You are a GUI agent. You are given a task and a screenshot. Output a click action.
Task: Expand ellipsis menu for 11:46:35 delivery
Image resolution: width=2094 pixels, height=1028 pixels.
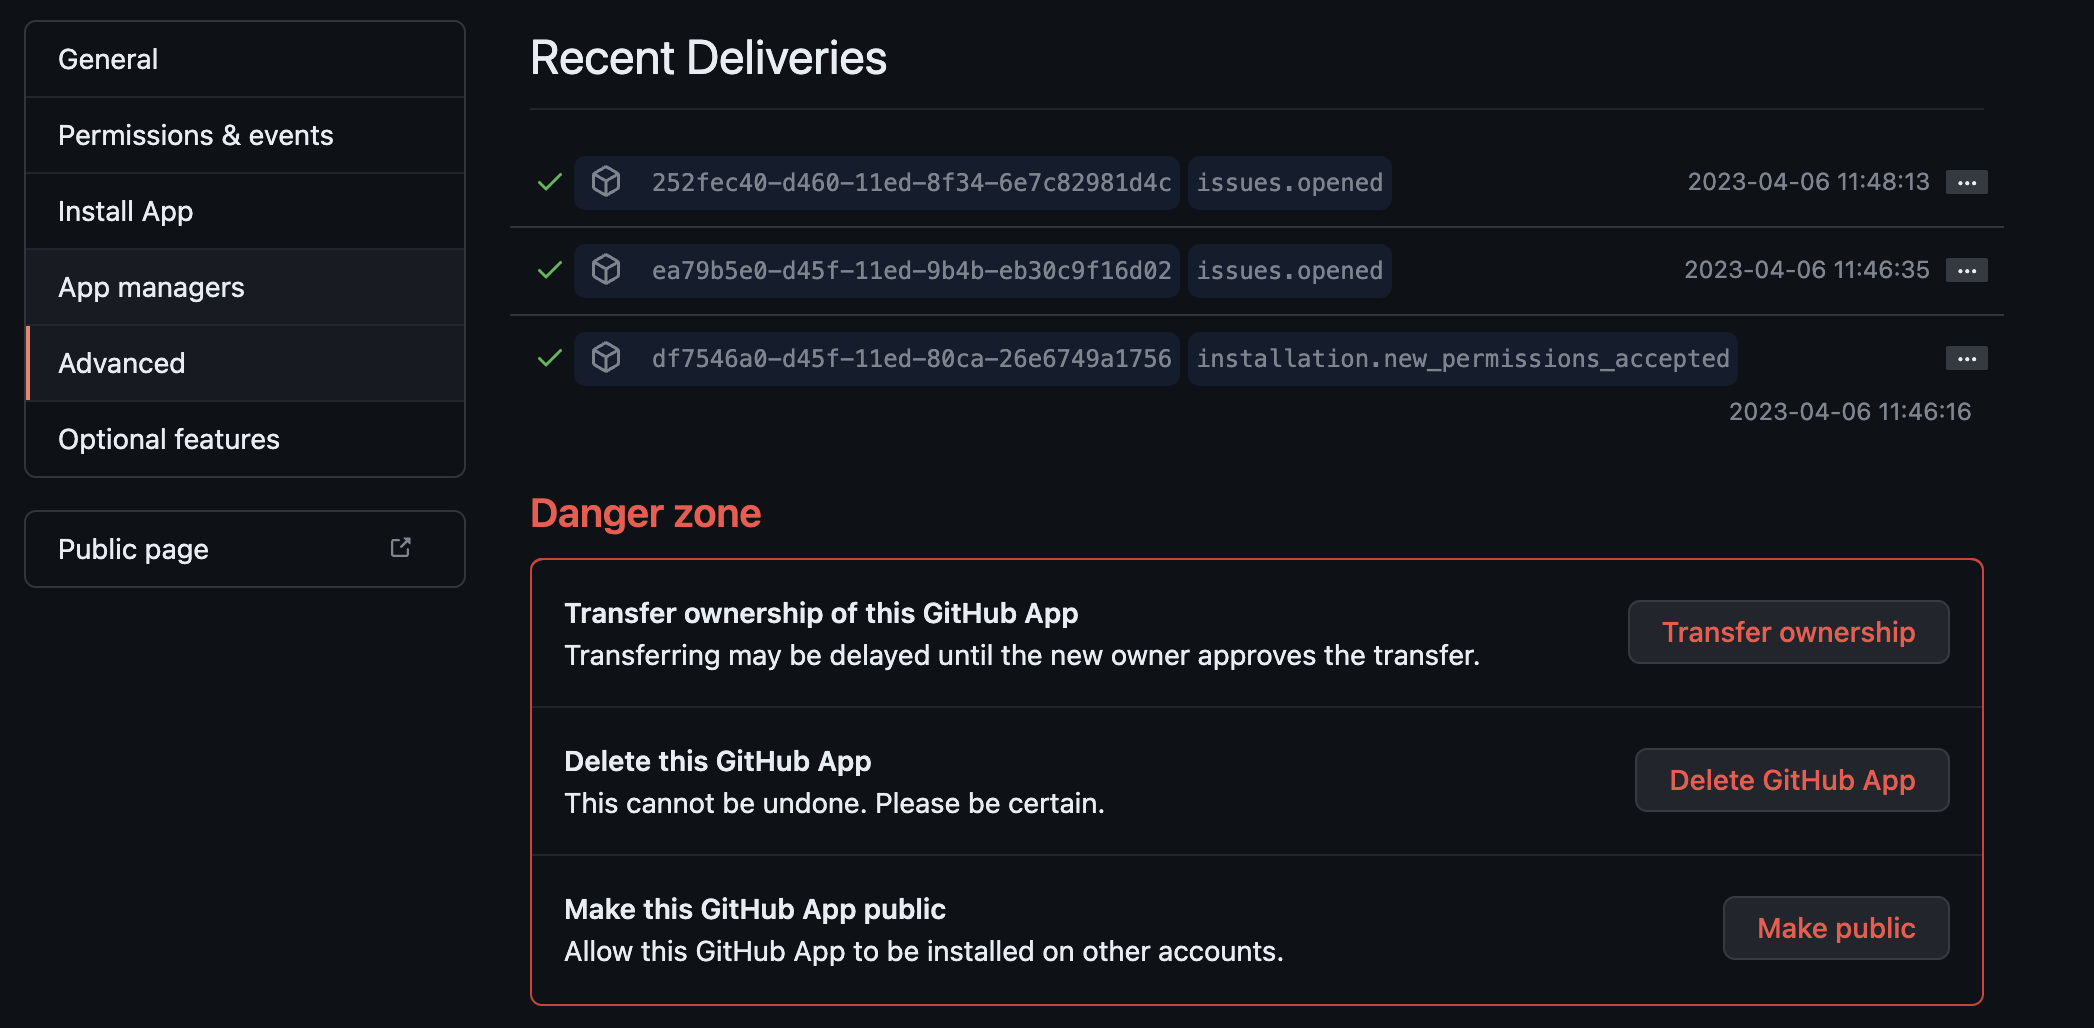pyautogui.click(x=1966, y=270)
